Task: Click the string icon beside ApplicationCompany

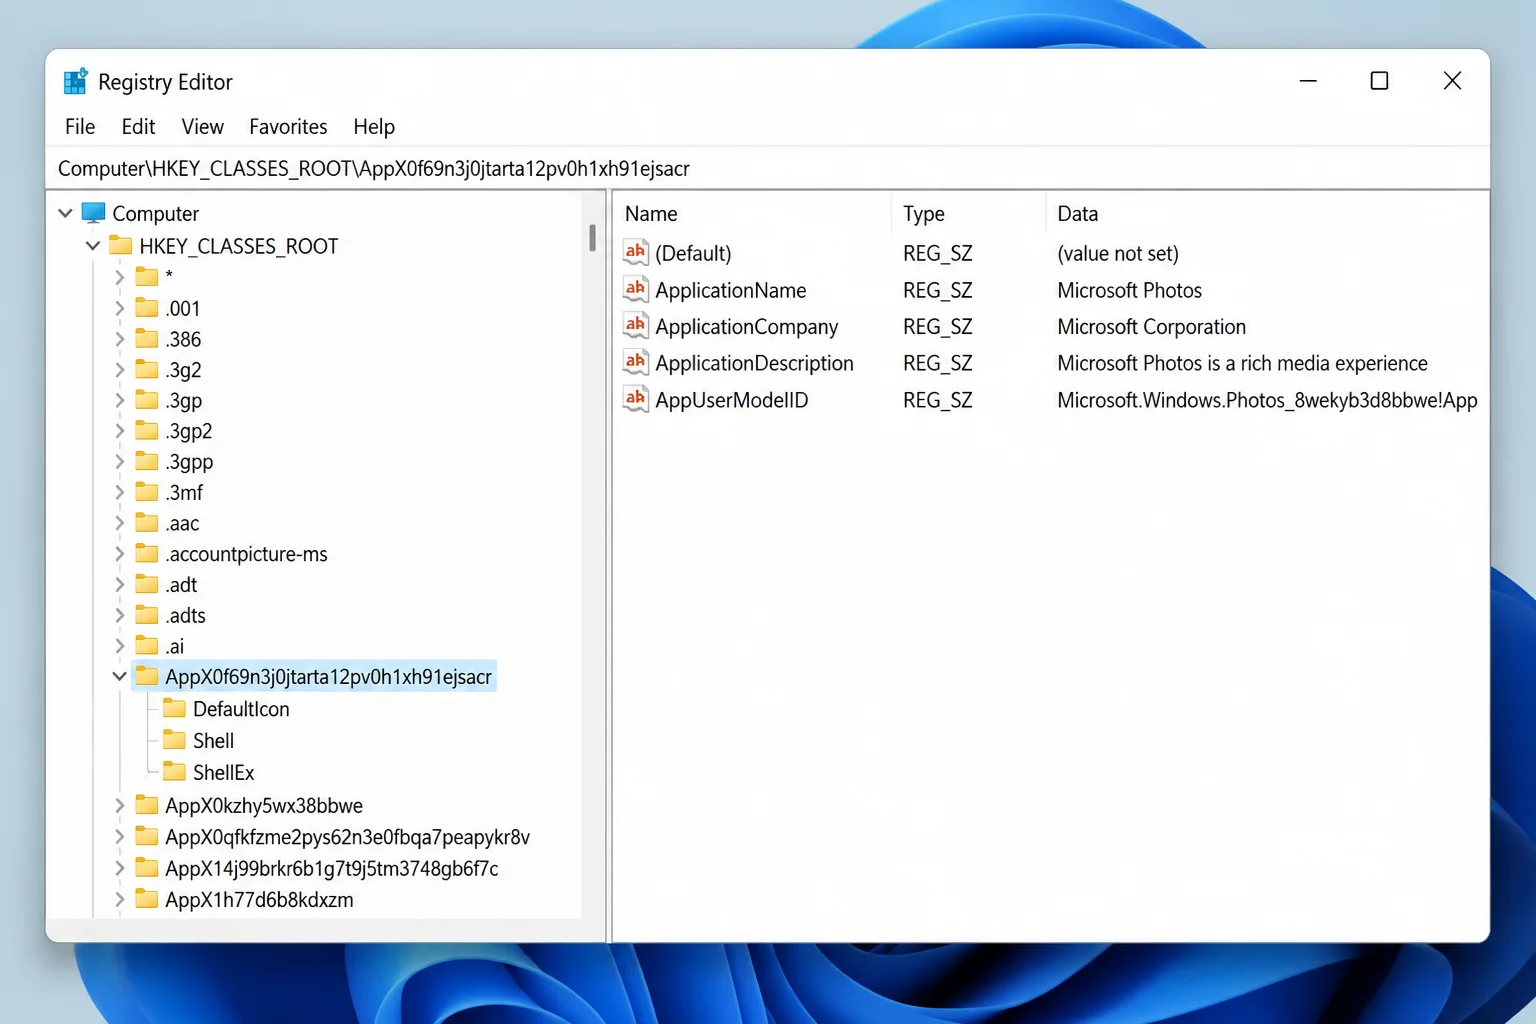Action: 635,326
